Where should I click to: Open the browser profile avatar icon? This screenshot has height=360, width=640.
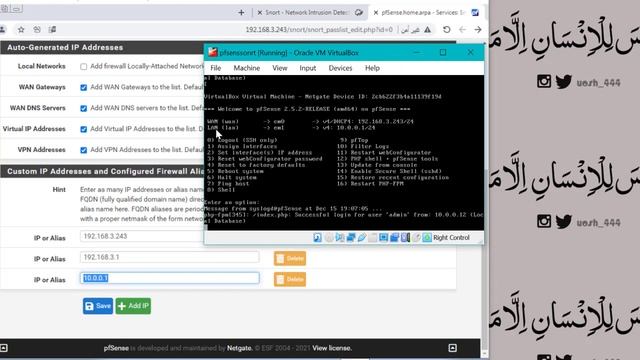[x=3, y=29]
